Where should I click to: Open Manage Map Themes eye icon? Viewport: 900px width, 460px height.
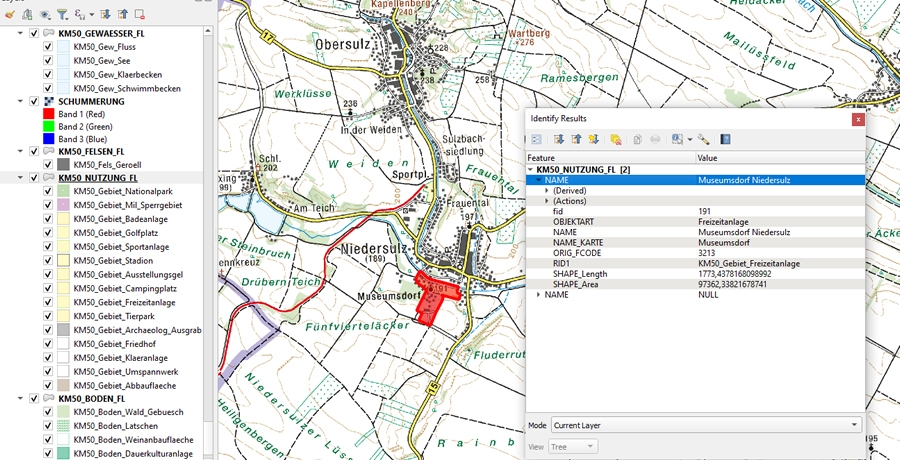point(45,14)
